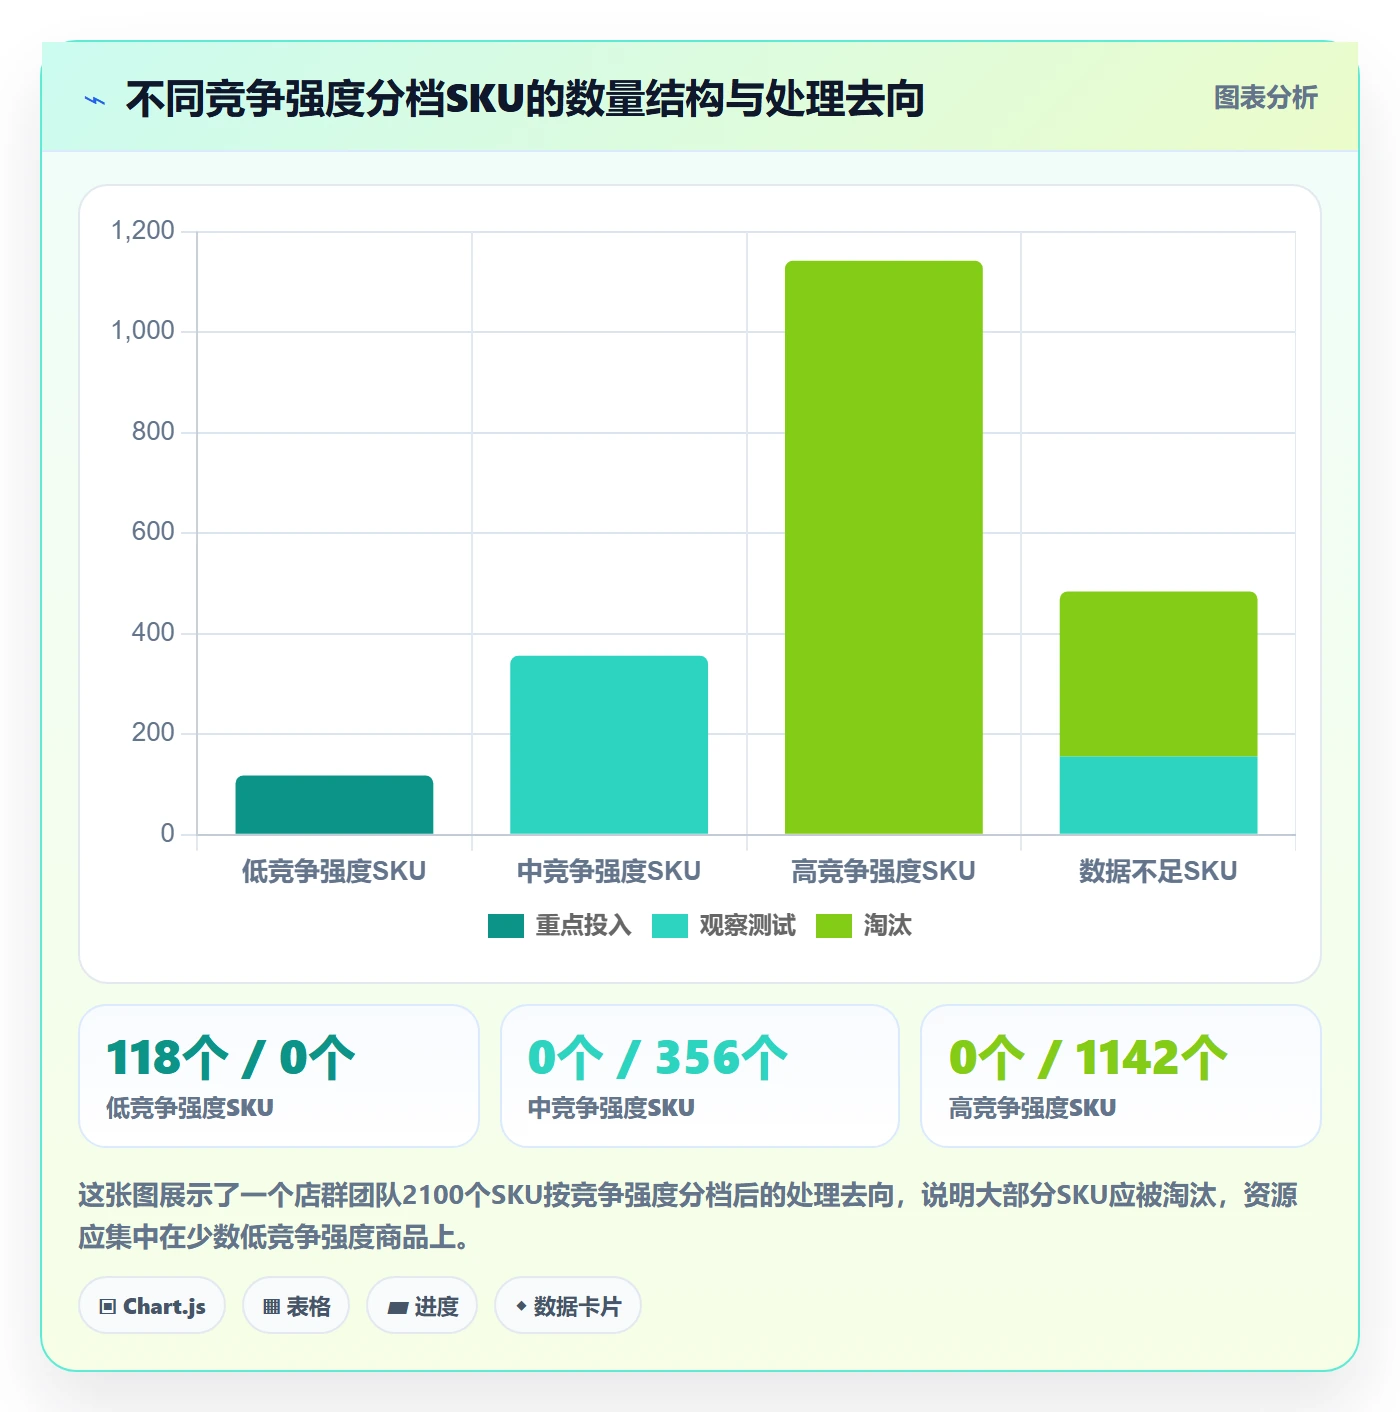Click the chart title 不同竞争强度分档SKU的数量结构与处理去向
Image resolution: width=1400 pixels, height=1412 pixels.
point(525,99)
